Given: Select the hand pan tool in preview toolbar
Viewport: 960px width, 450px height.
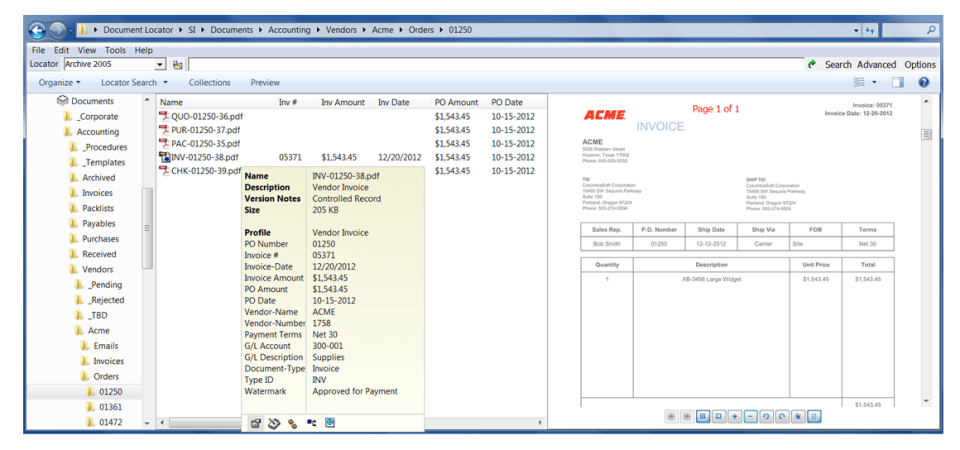Looking at the screenshot, I should (x=798, y=416).
